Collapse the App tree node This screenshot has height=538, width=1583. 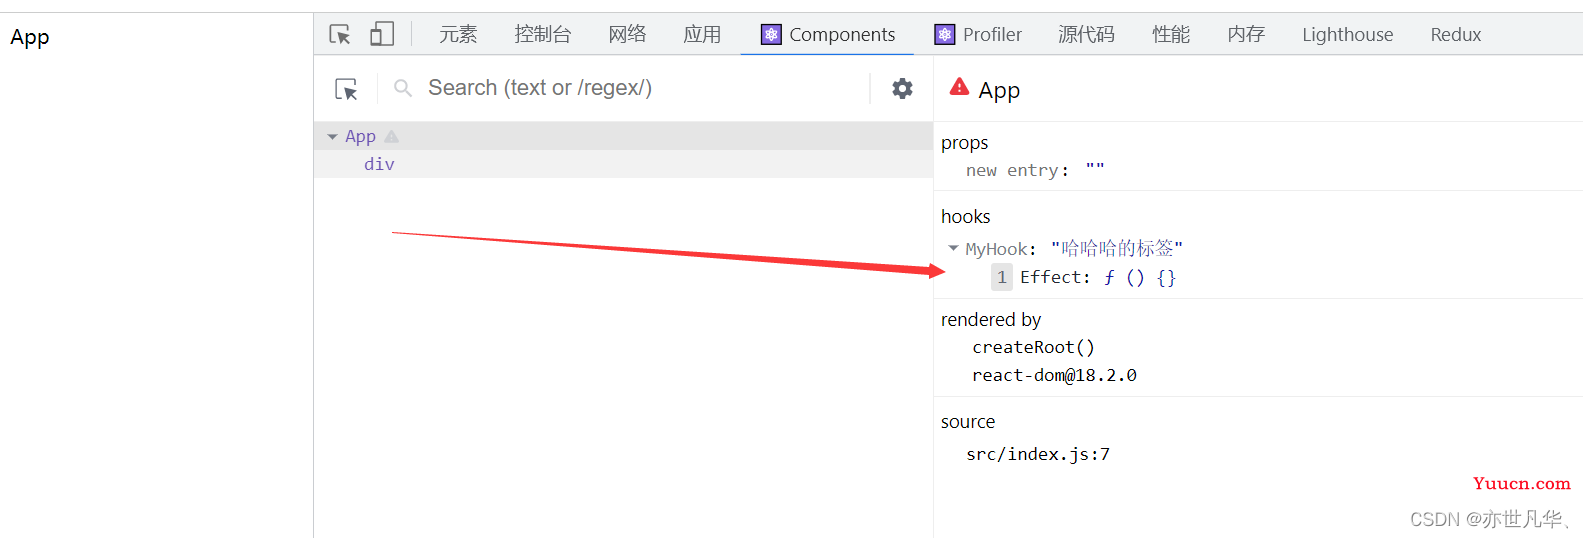coord(332,137)
